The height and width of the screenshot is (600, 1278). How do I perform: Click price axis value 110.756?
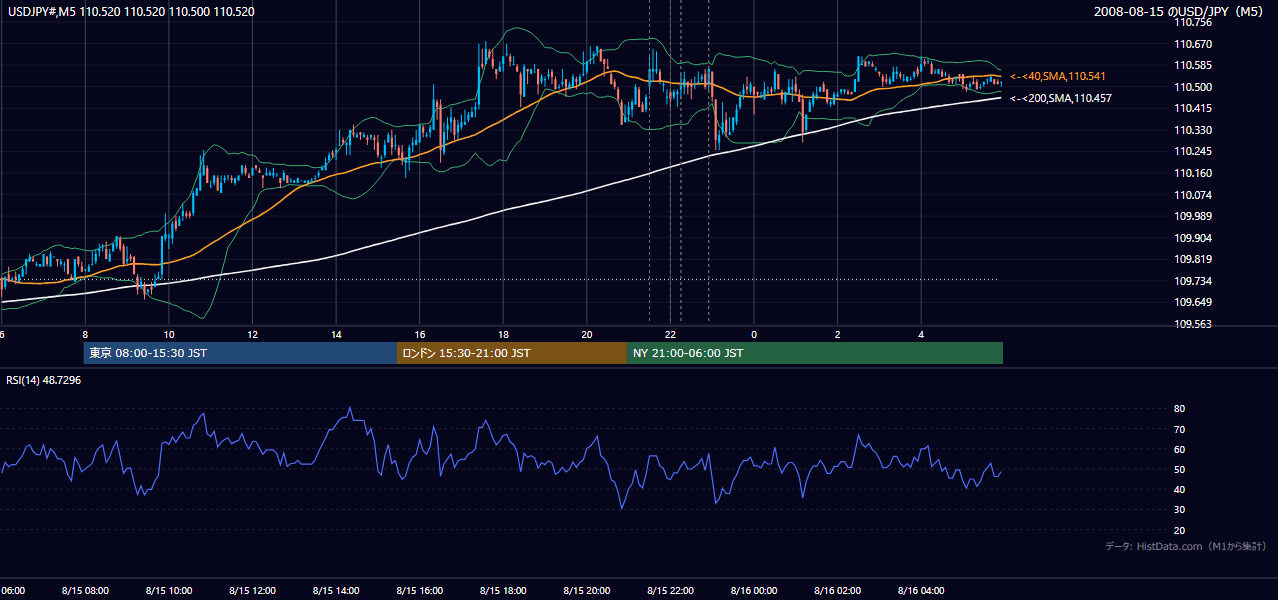pos(1192,22)
